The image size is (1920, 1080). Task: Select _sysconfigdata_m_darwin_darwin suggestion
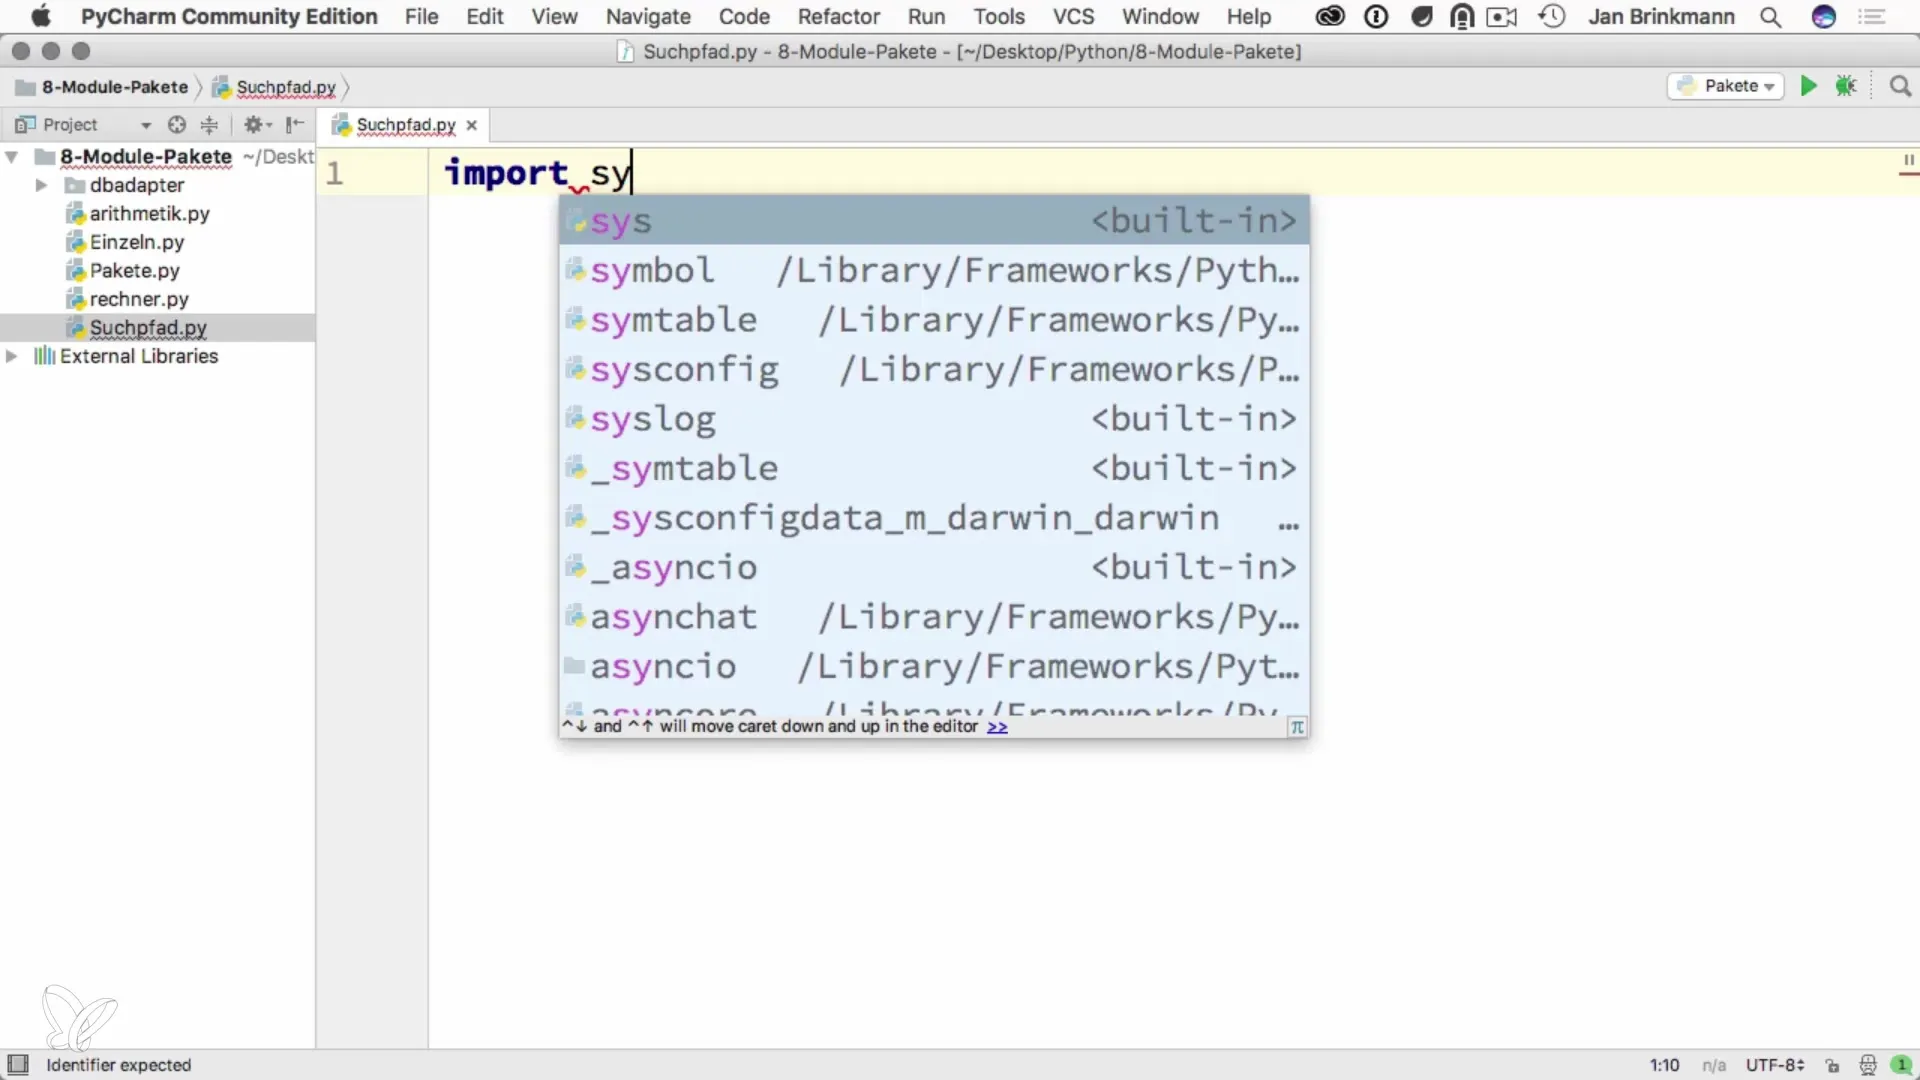pos(934,518)
